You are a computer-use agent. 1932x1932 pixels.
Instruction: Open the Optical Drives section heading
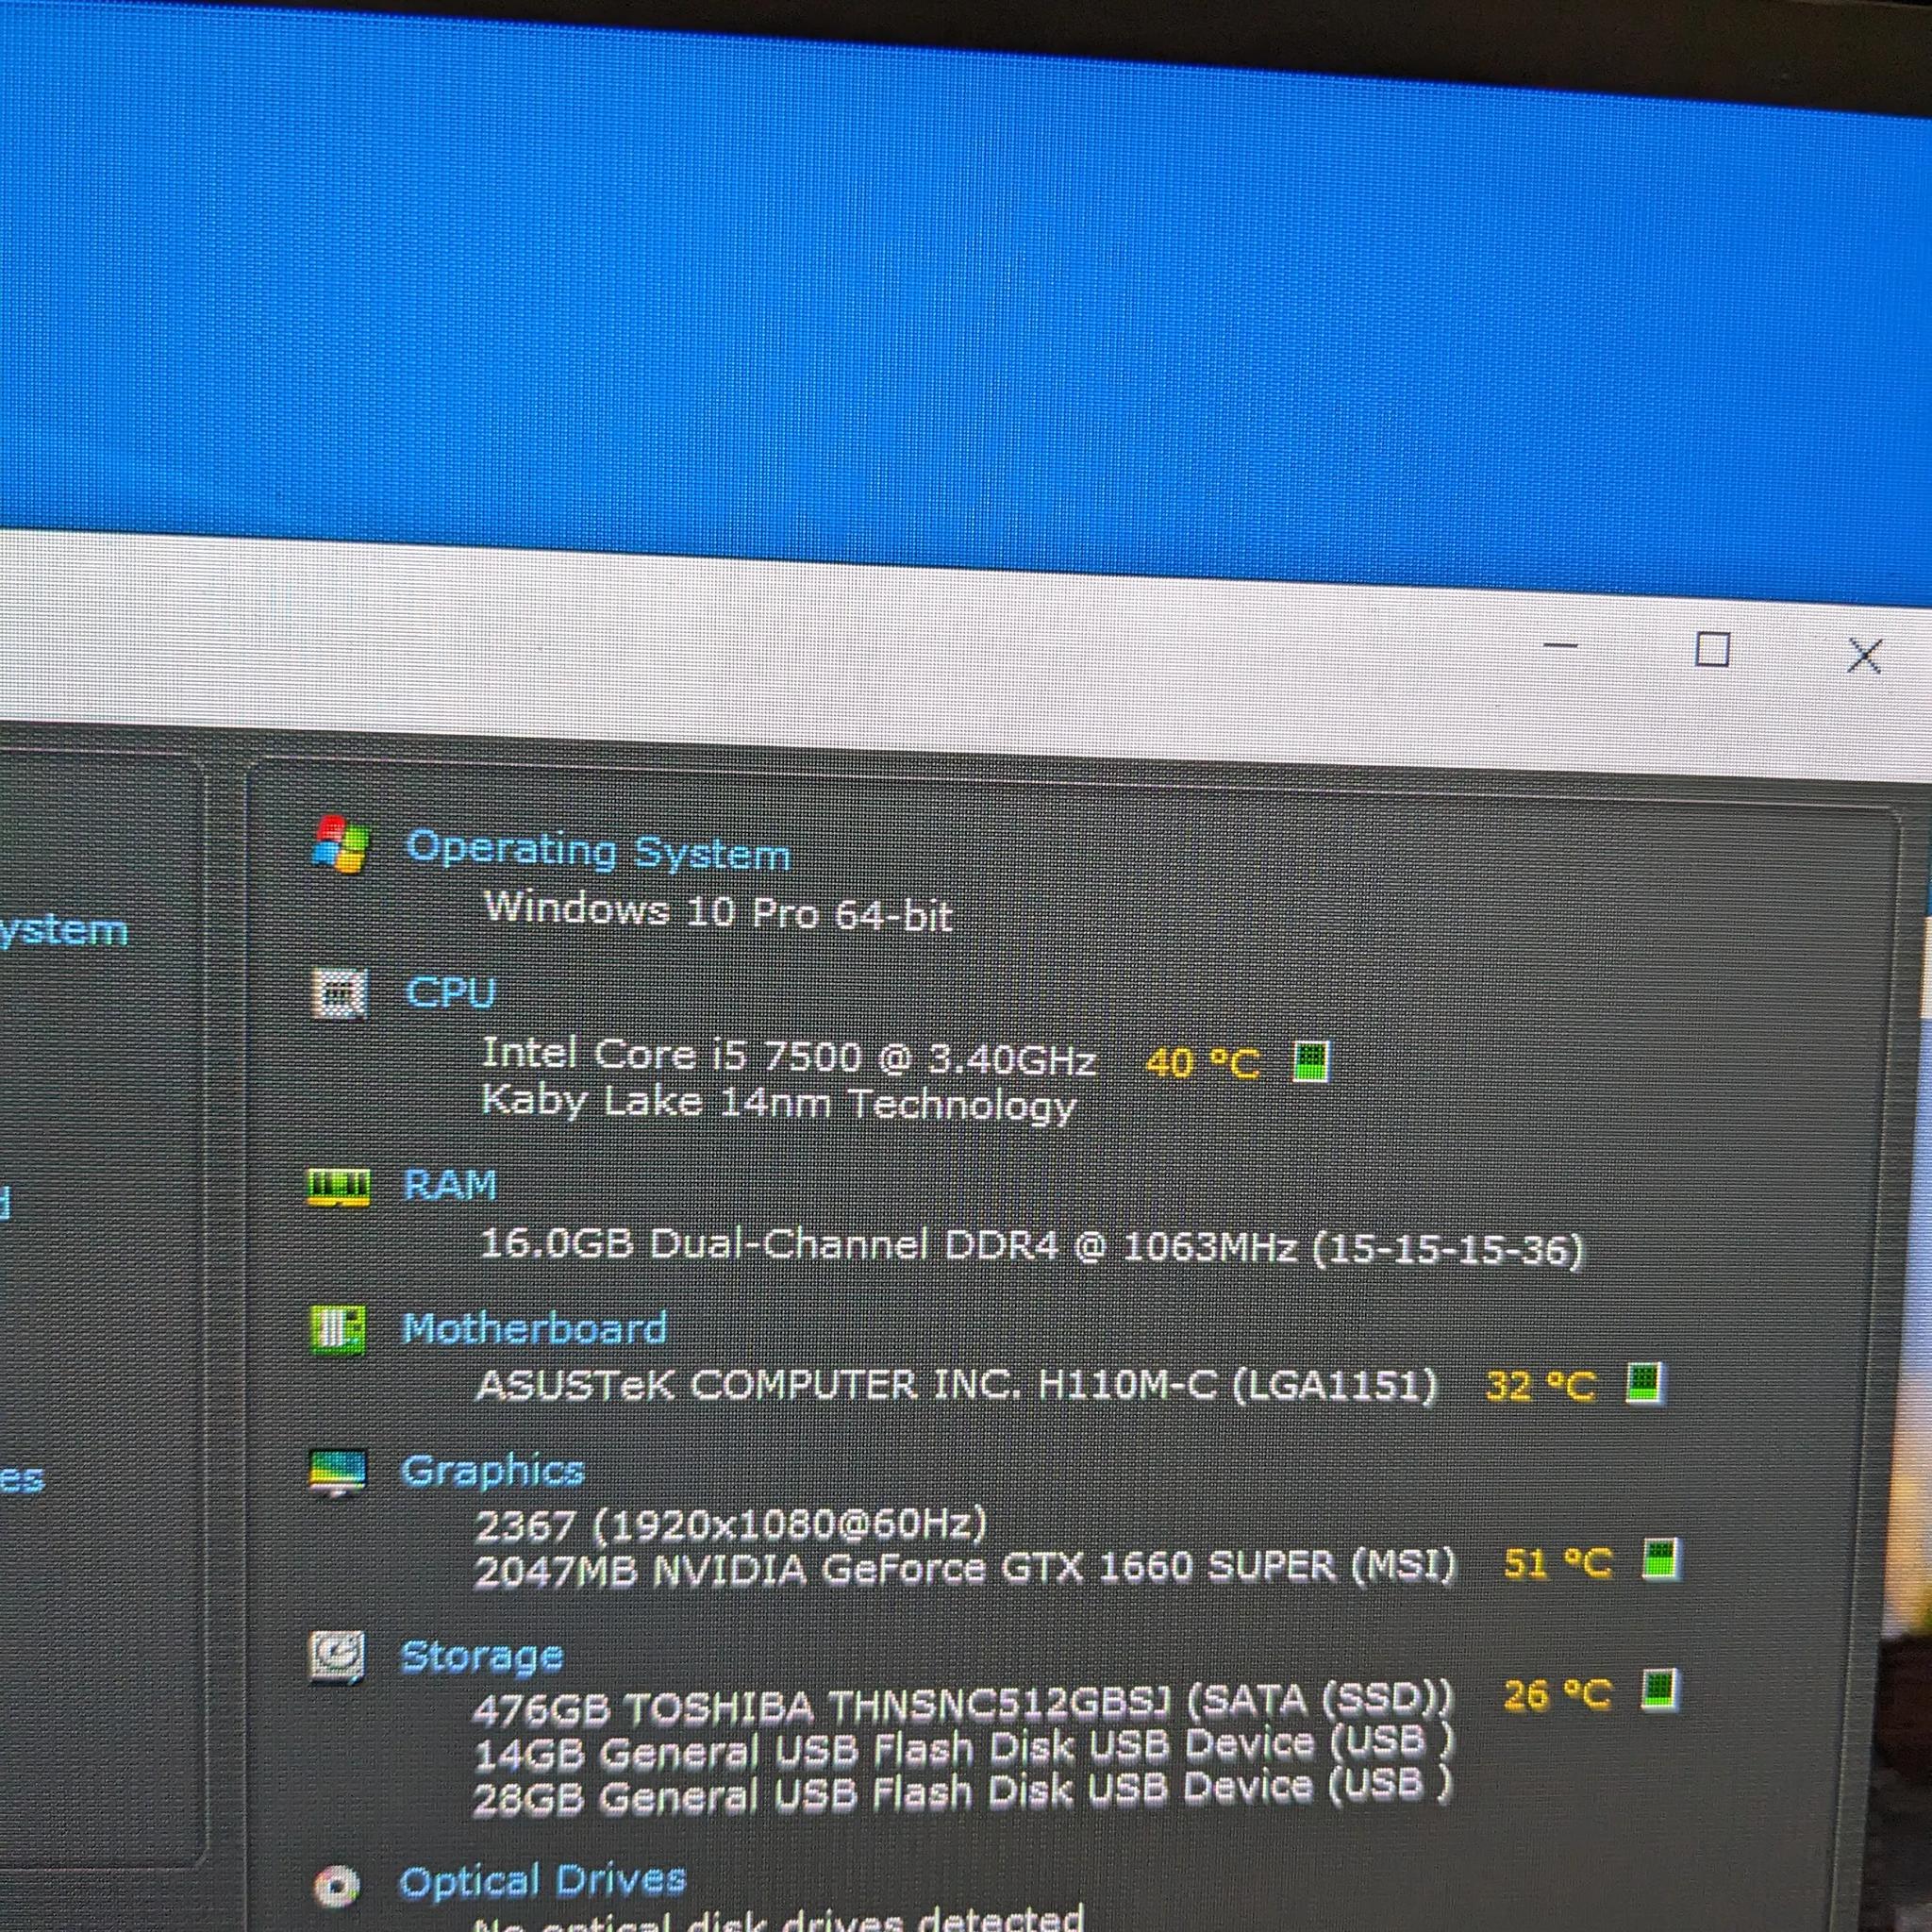pyautogui.click(x=542, y=1881)
